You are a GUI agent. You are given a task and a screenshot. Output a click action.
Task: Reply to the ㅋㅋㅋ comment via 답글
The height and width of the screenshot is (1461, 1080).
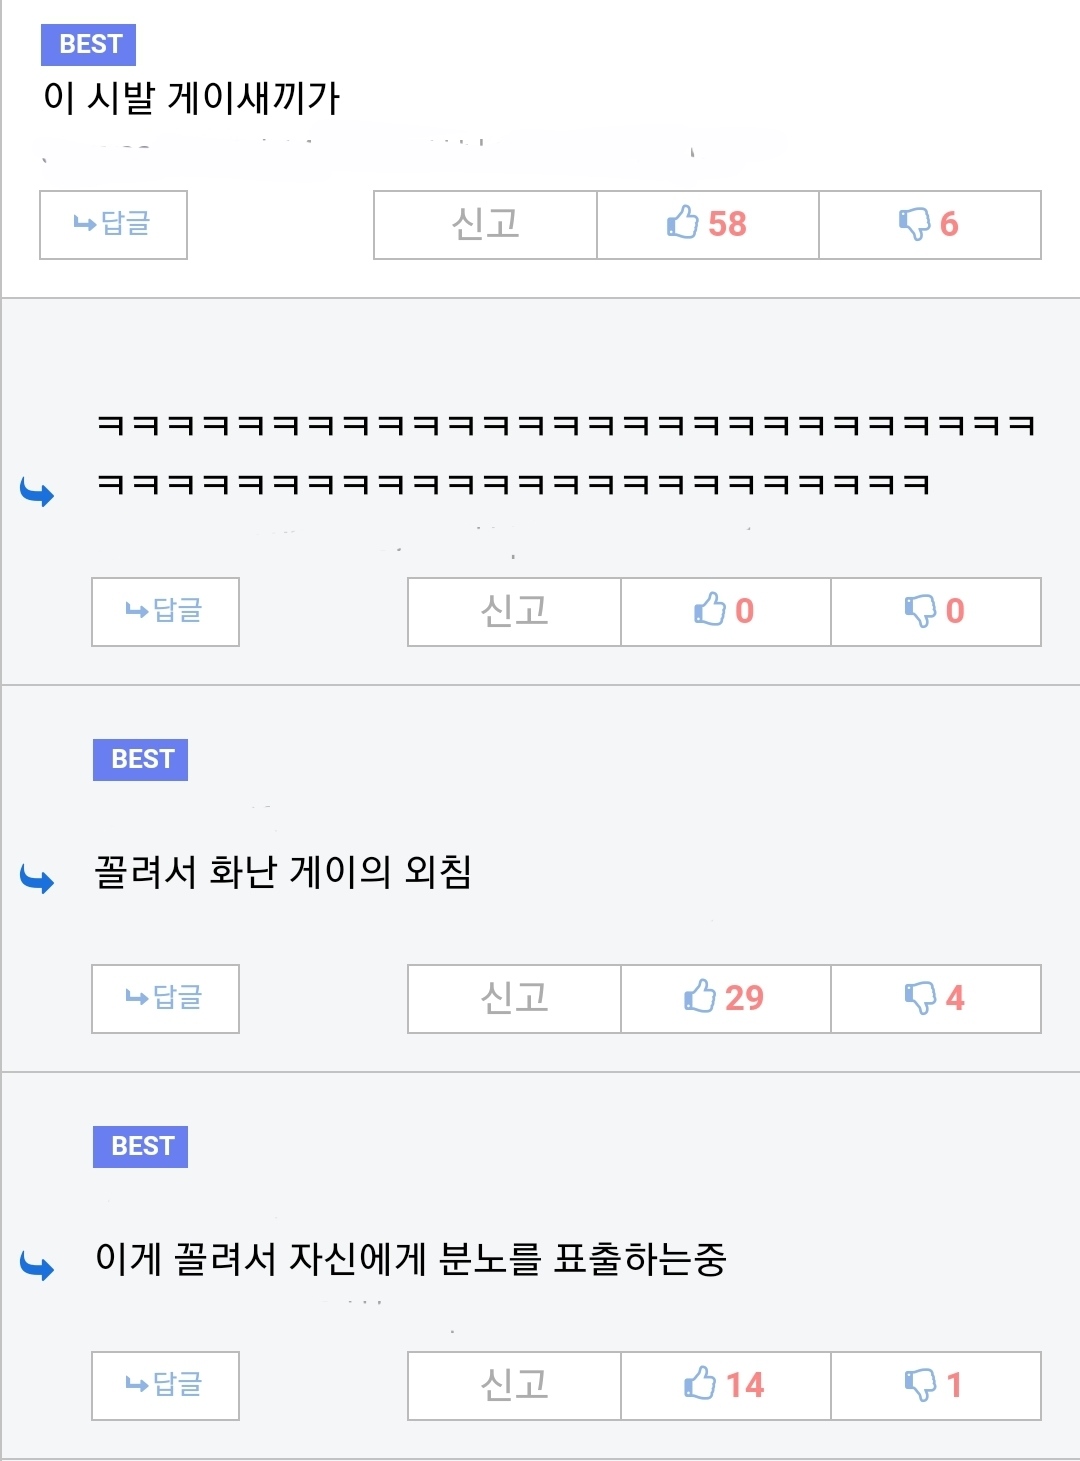pyautogui.click(x=165, y=611)
